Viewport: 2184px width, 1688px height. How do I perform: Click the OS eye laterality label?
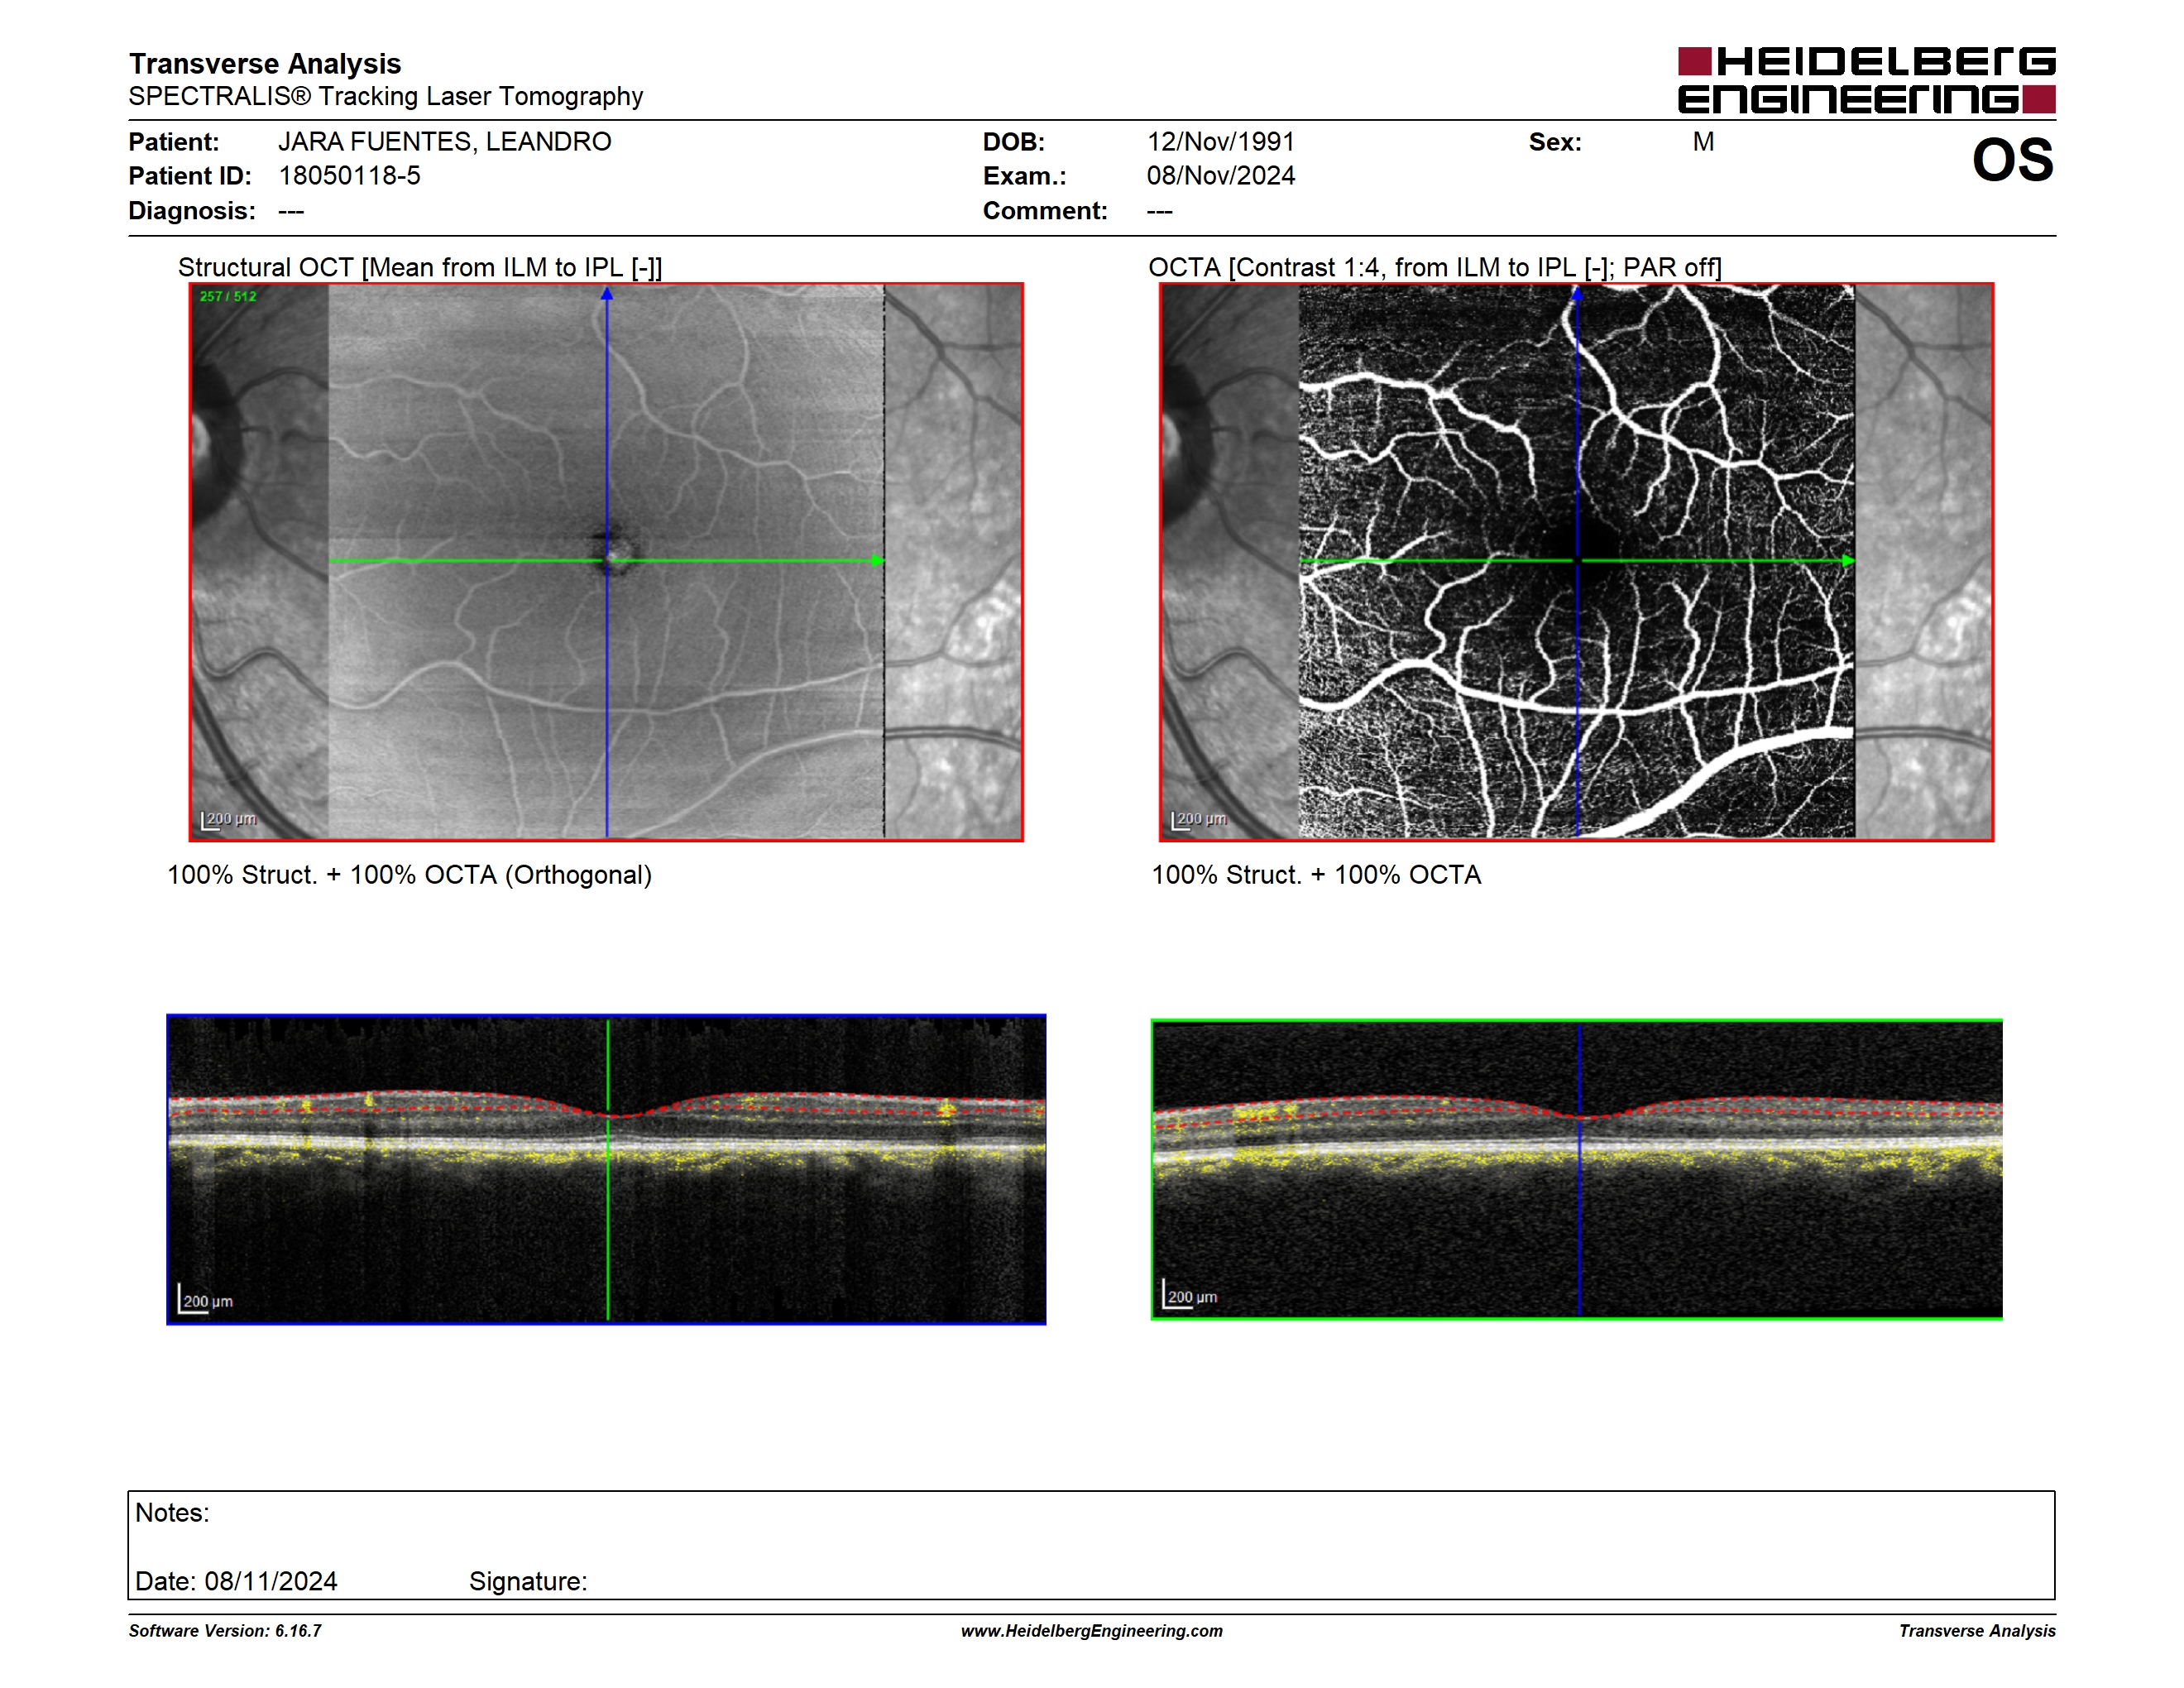pos(2012,160)
